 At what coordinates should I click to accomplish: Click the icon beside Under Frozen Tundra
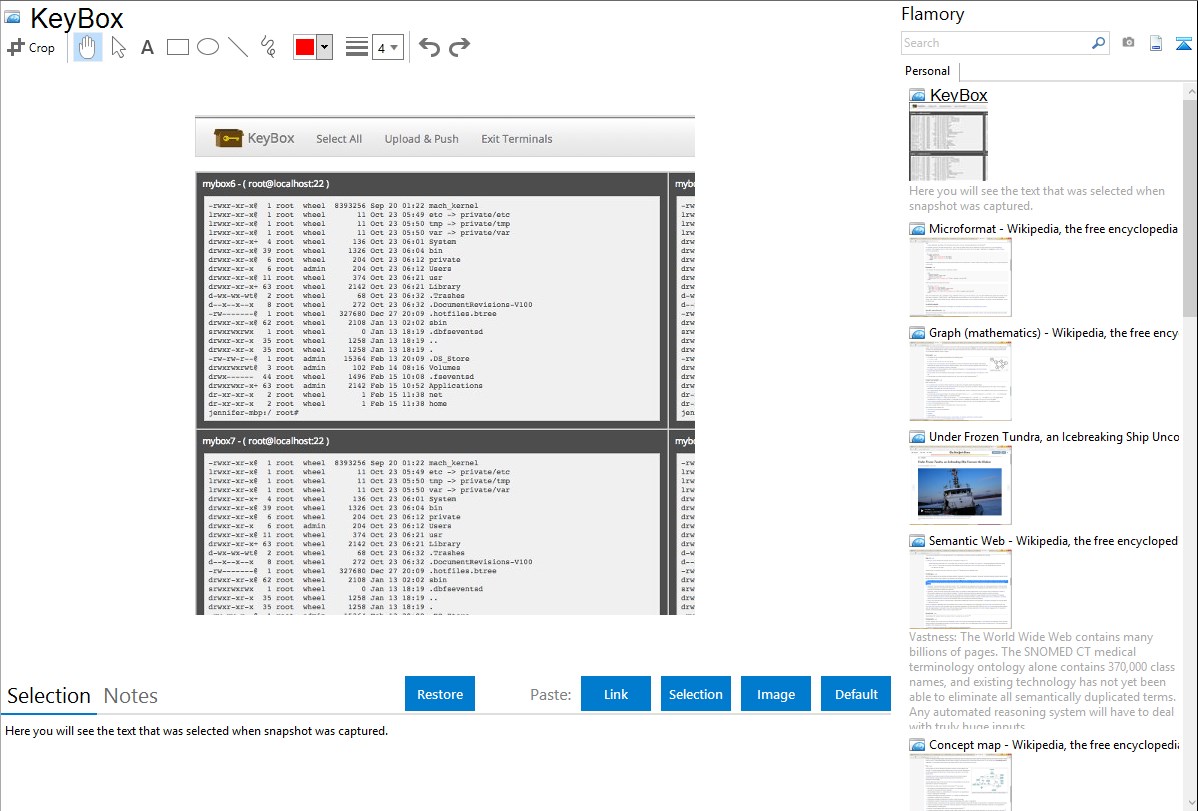[x=917, y=437]
